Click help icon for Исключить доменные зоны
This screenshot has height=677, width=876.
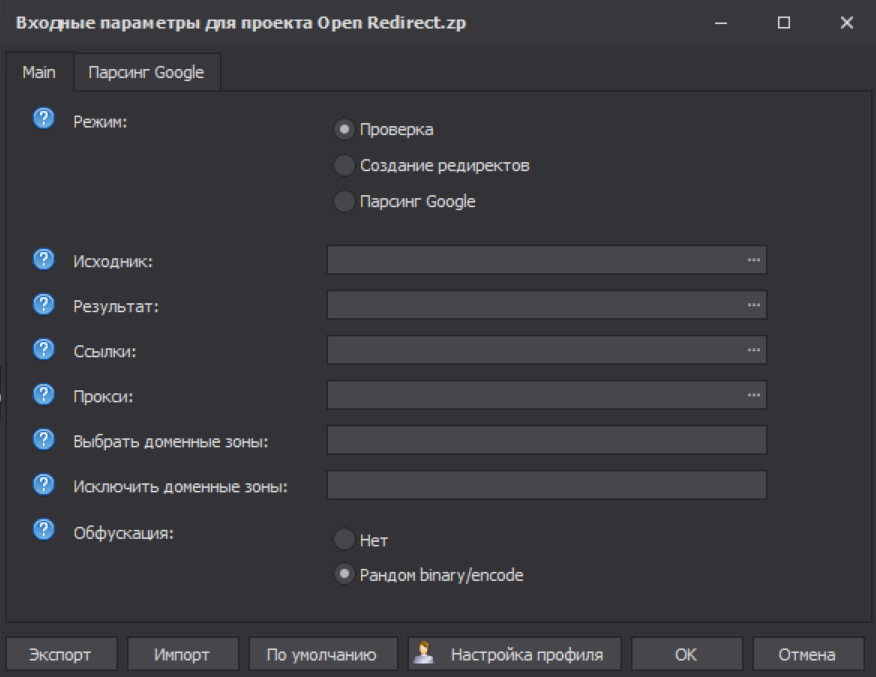[x=44, y=485]
